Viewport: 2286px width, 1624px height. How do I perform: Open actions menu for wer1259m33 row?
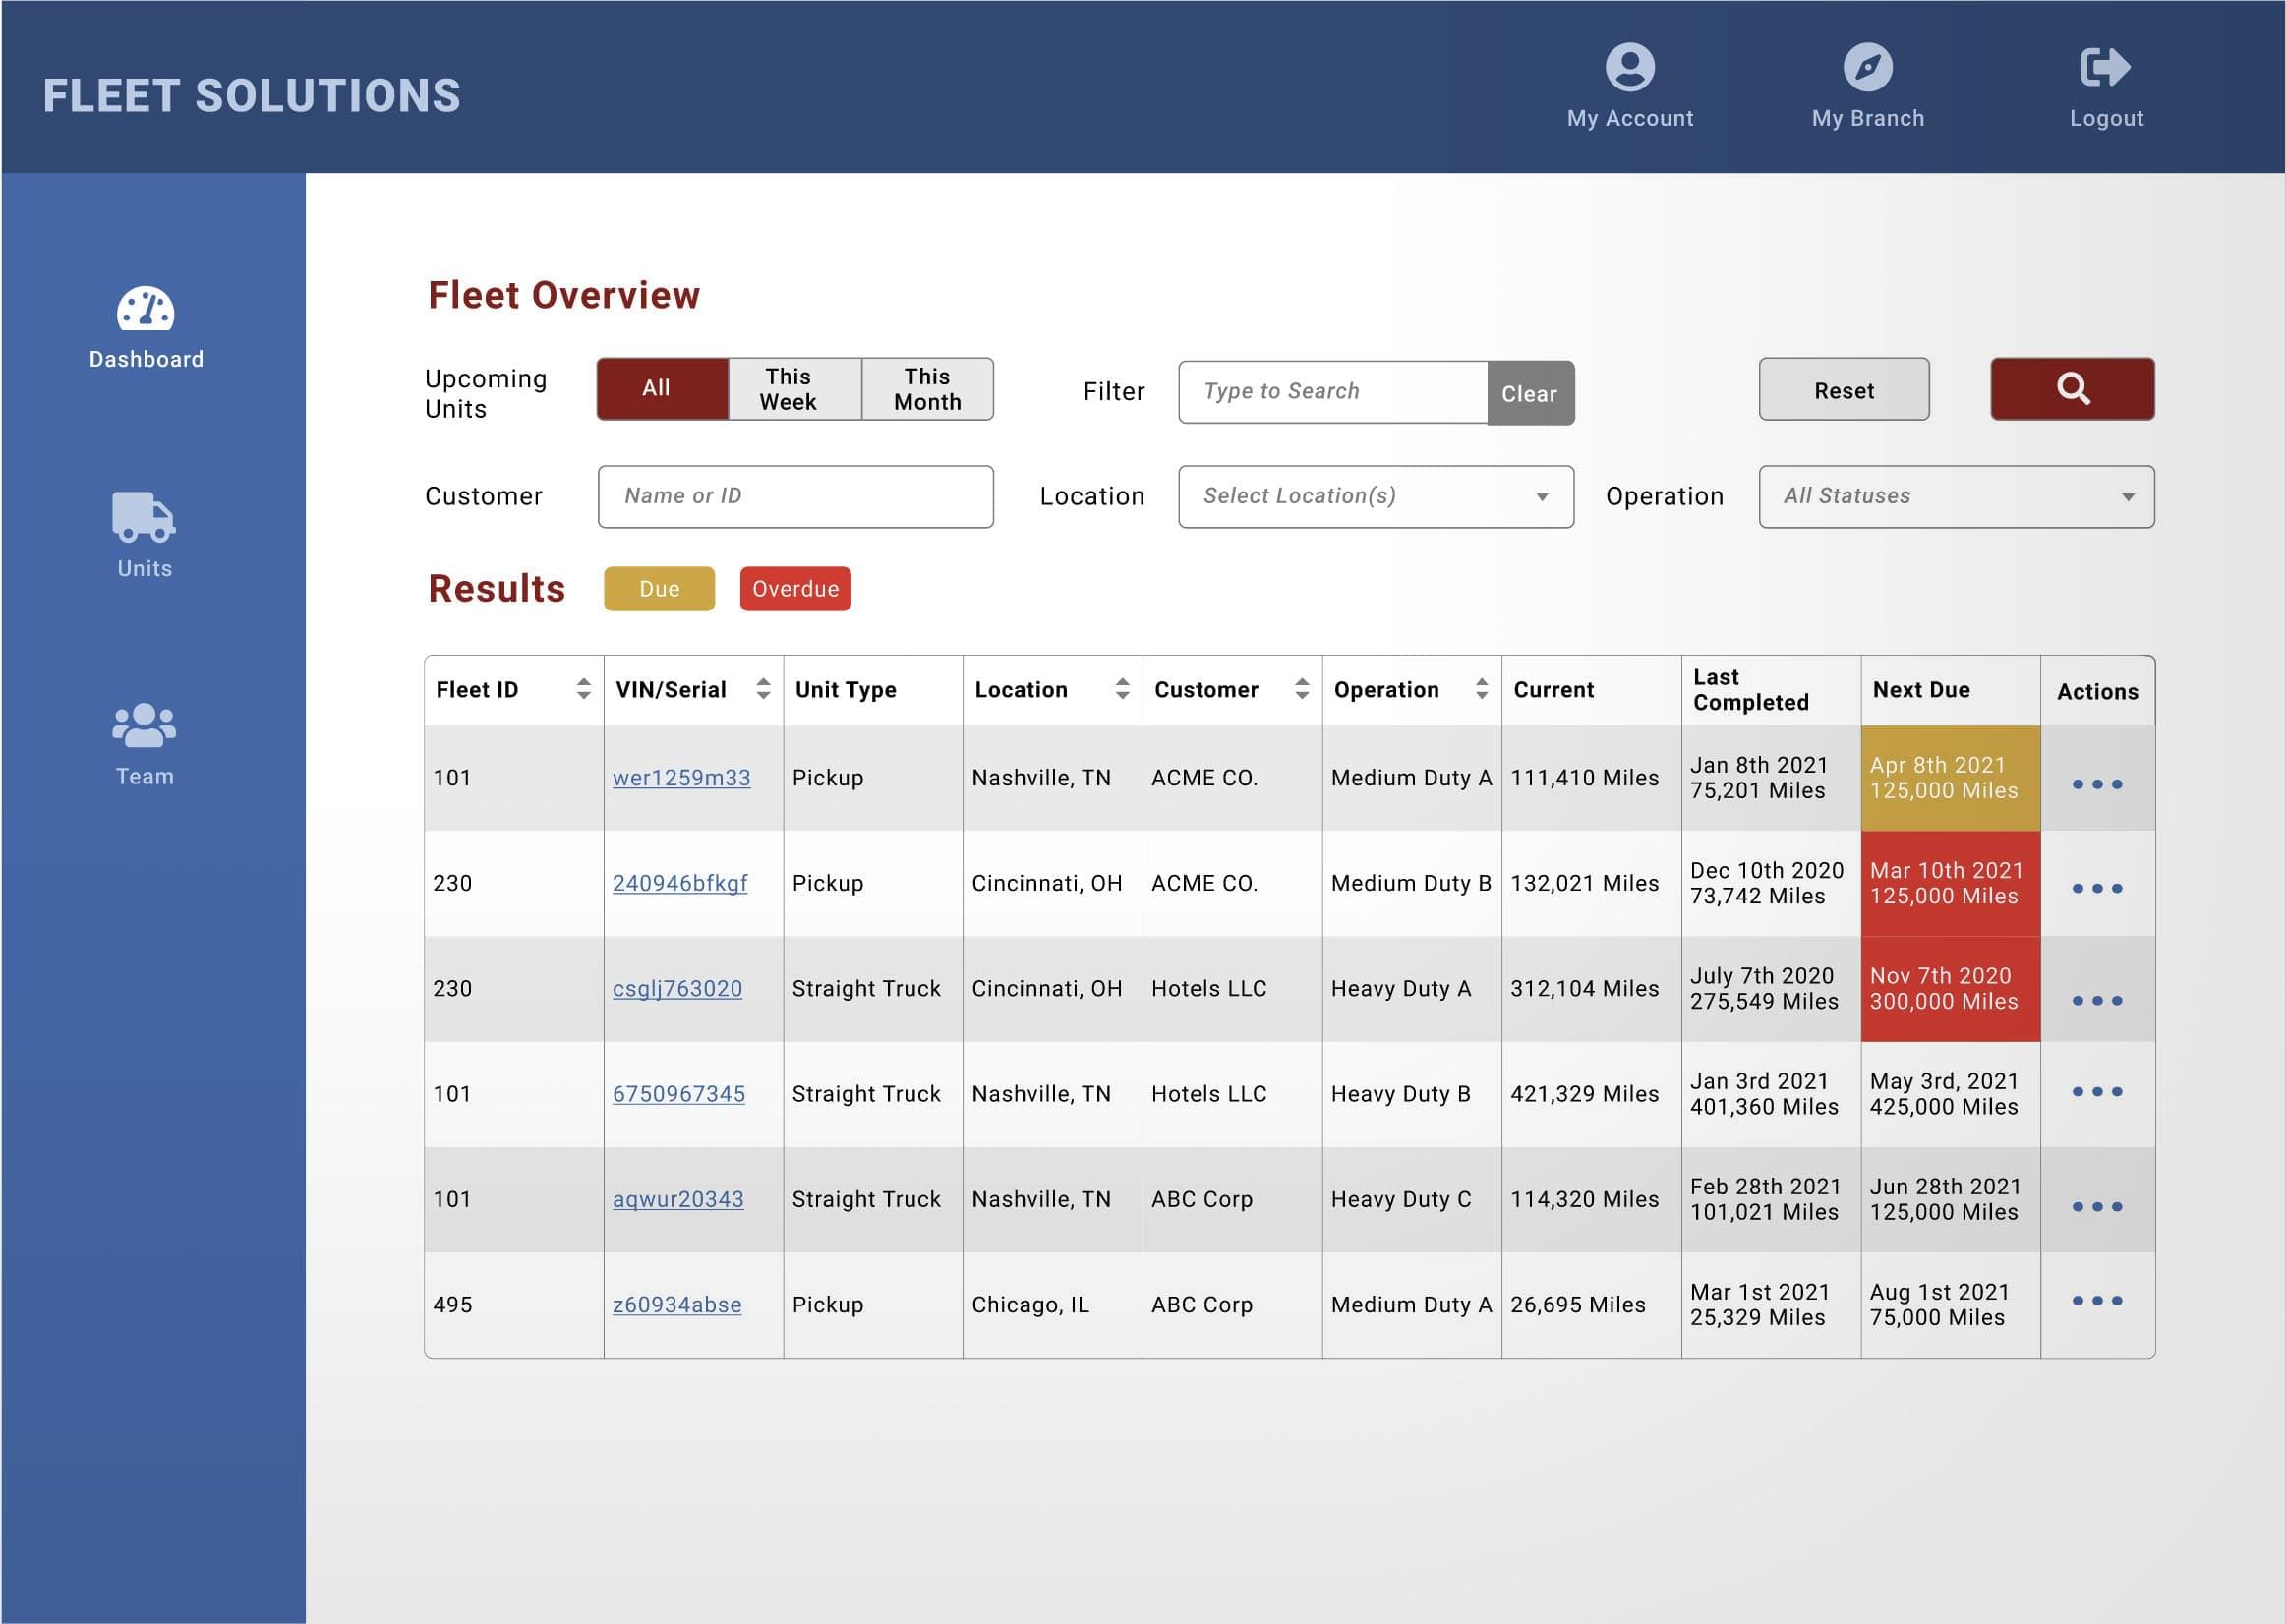click(x=2097, y=784)
